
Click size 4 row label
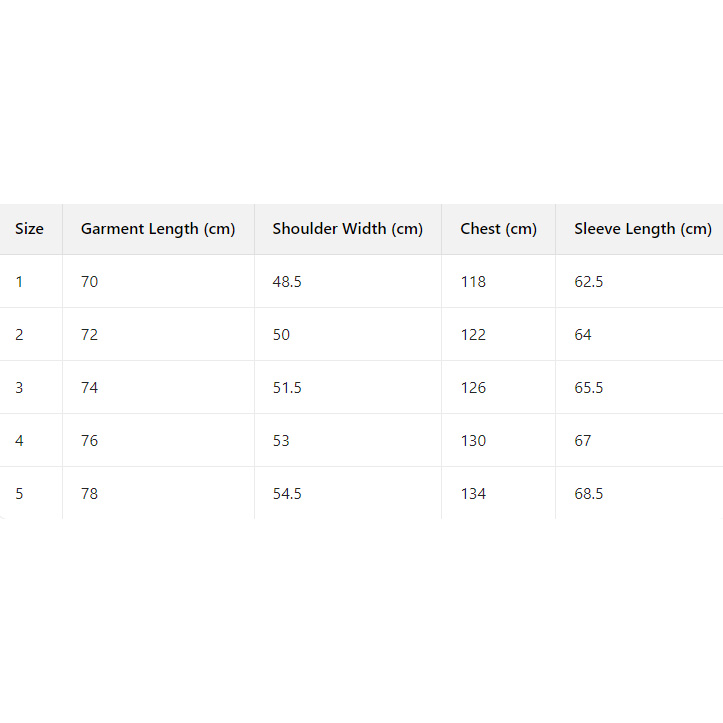click(x=19, y=441)
